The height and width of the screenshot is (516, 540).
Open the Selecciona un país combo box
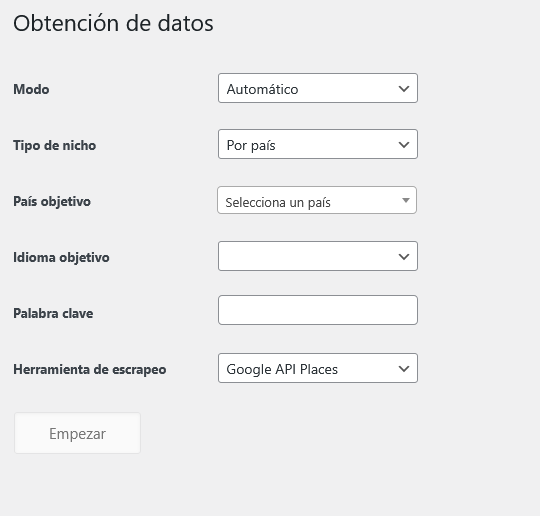317,200
